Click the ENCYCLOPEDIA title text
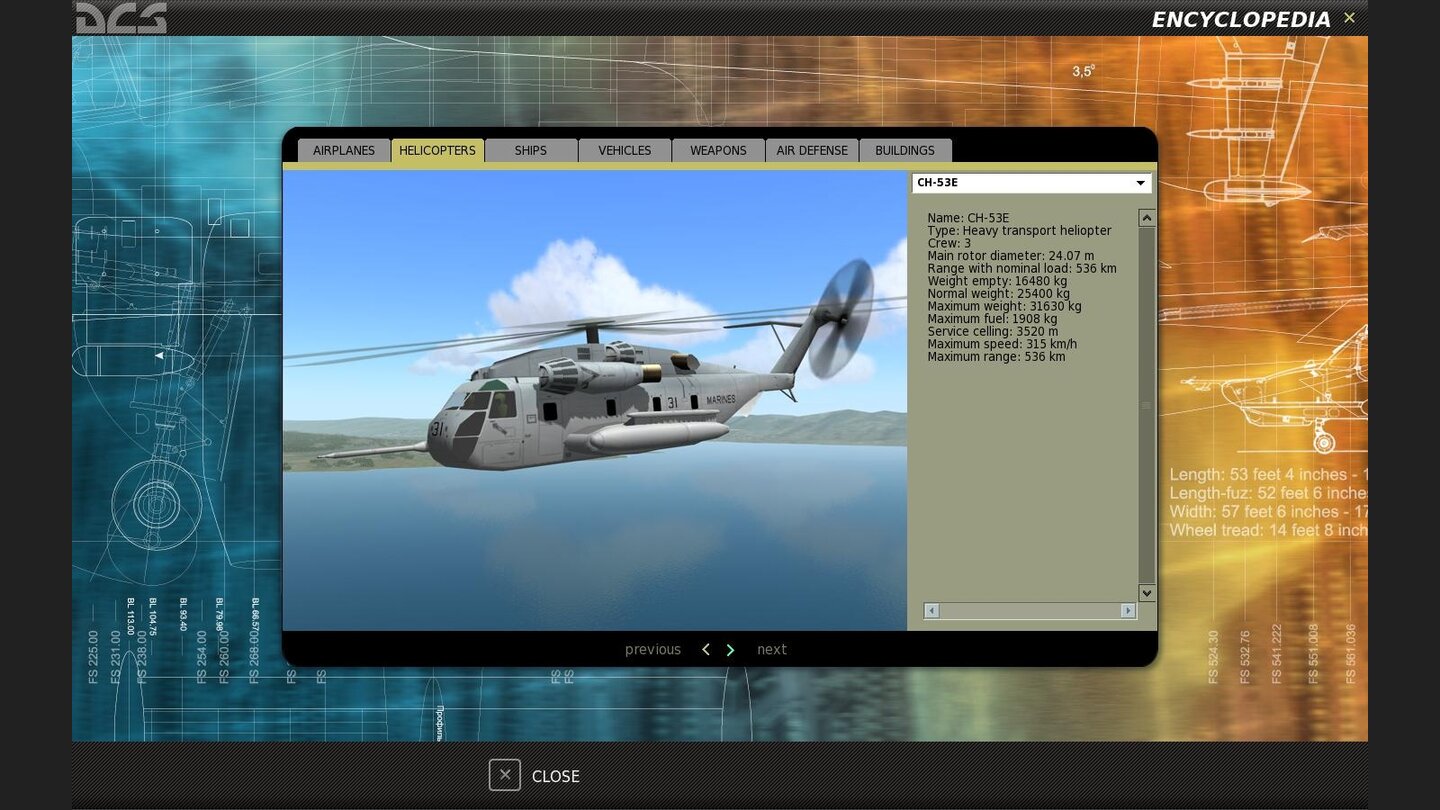 point(1241,20)
